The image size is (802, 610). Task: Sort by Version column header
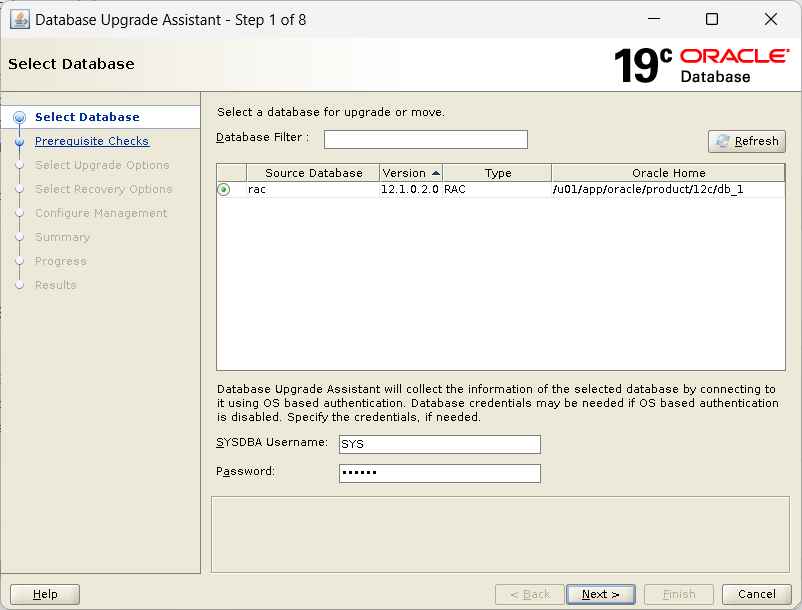[411, 173]
